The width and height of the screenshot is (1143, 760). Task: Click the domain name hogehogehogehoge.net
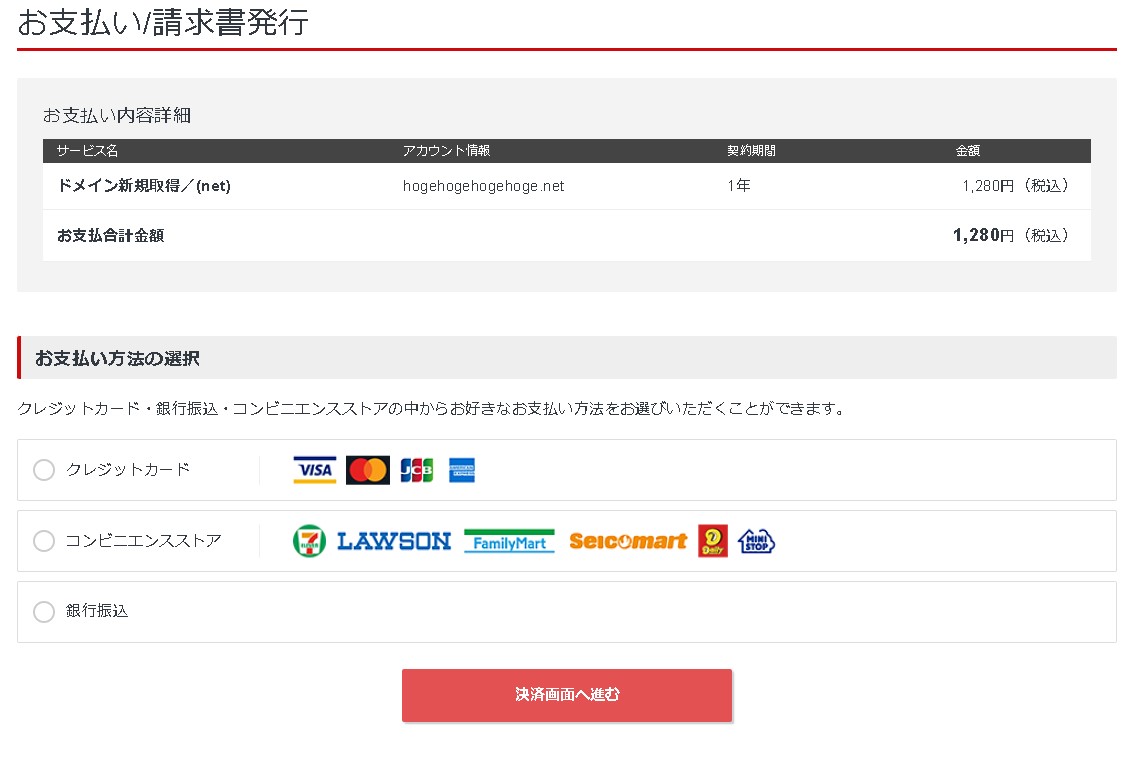483,186
